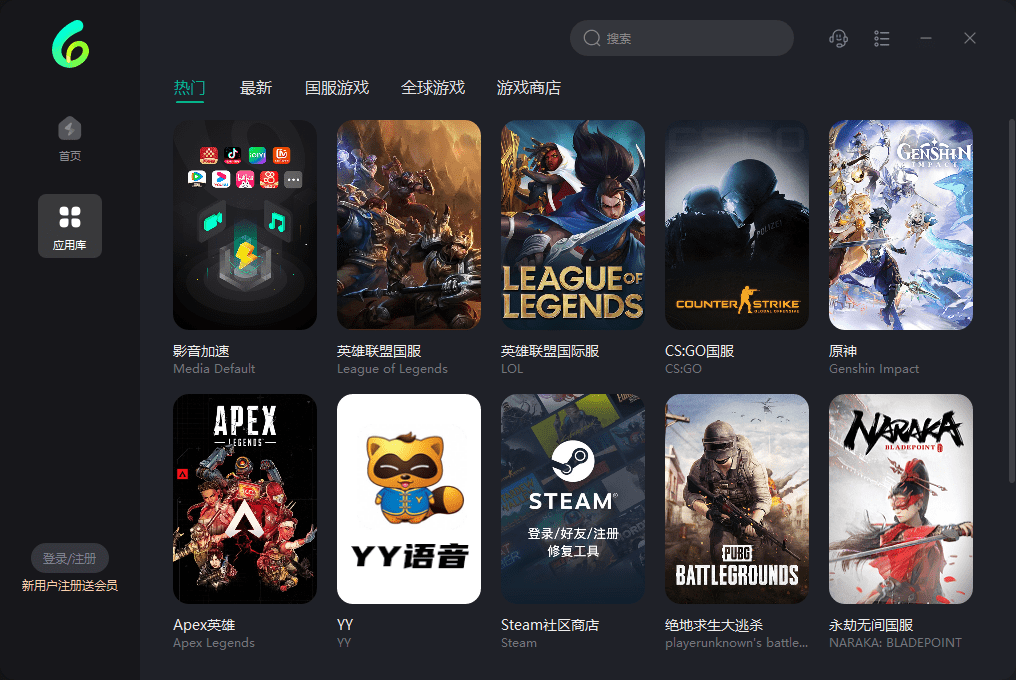Screen dimensions: 1016x680
Task: Click the Apex英雄 title
Action: coord(204,625)
